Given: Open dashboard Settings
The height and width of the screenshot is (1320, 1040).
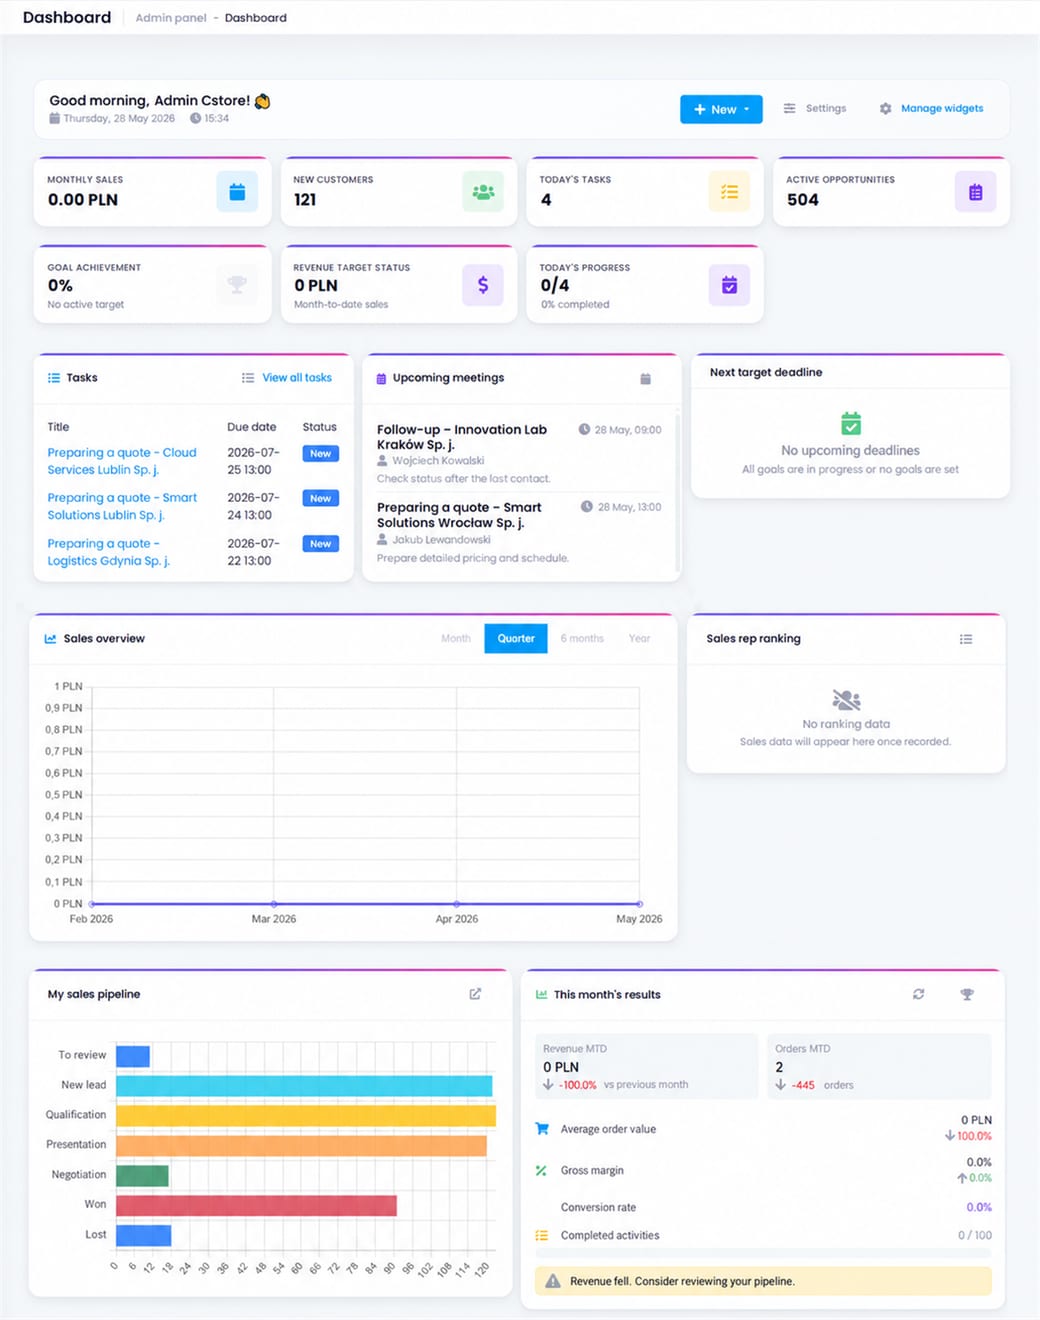Looking at the screenshot, I should (815, 108).
